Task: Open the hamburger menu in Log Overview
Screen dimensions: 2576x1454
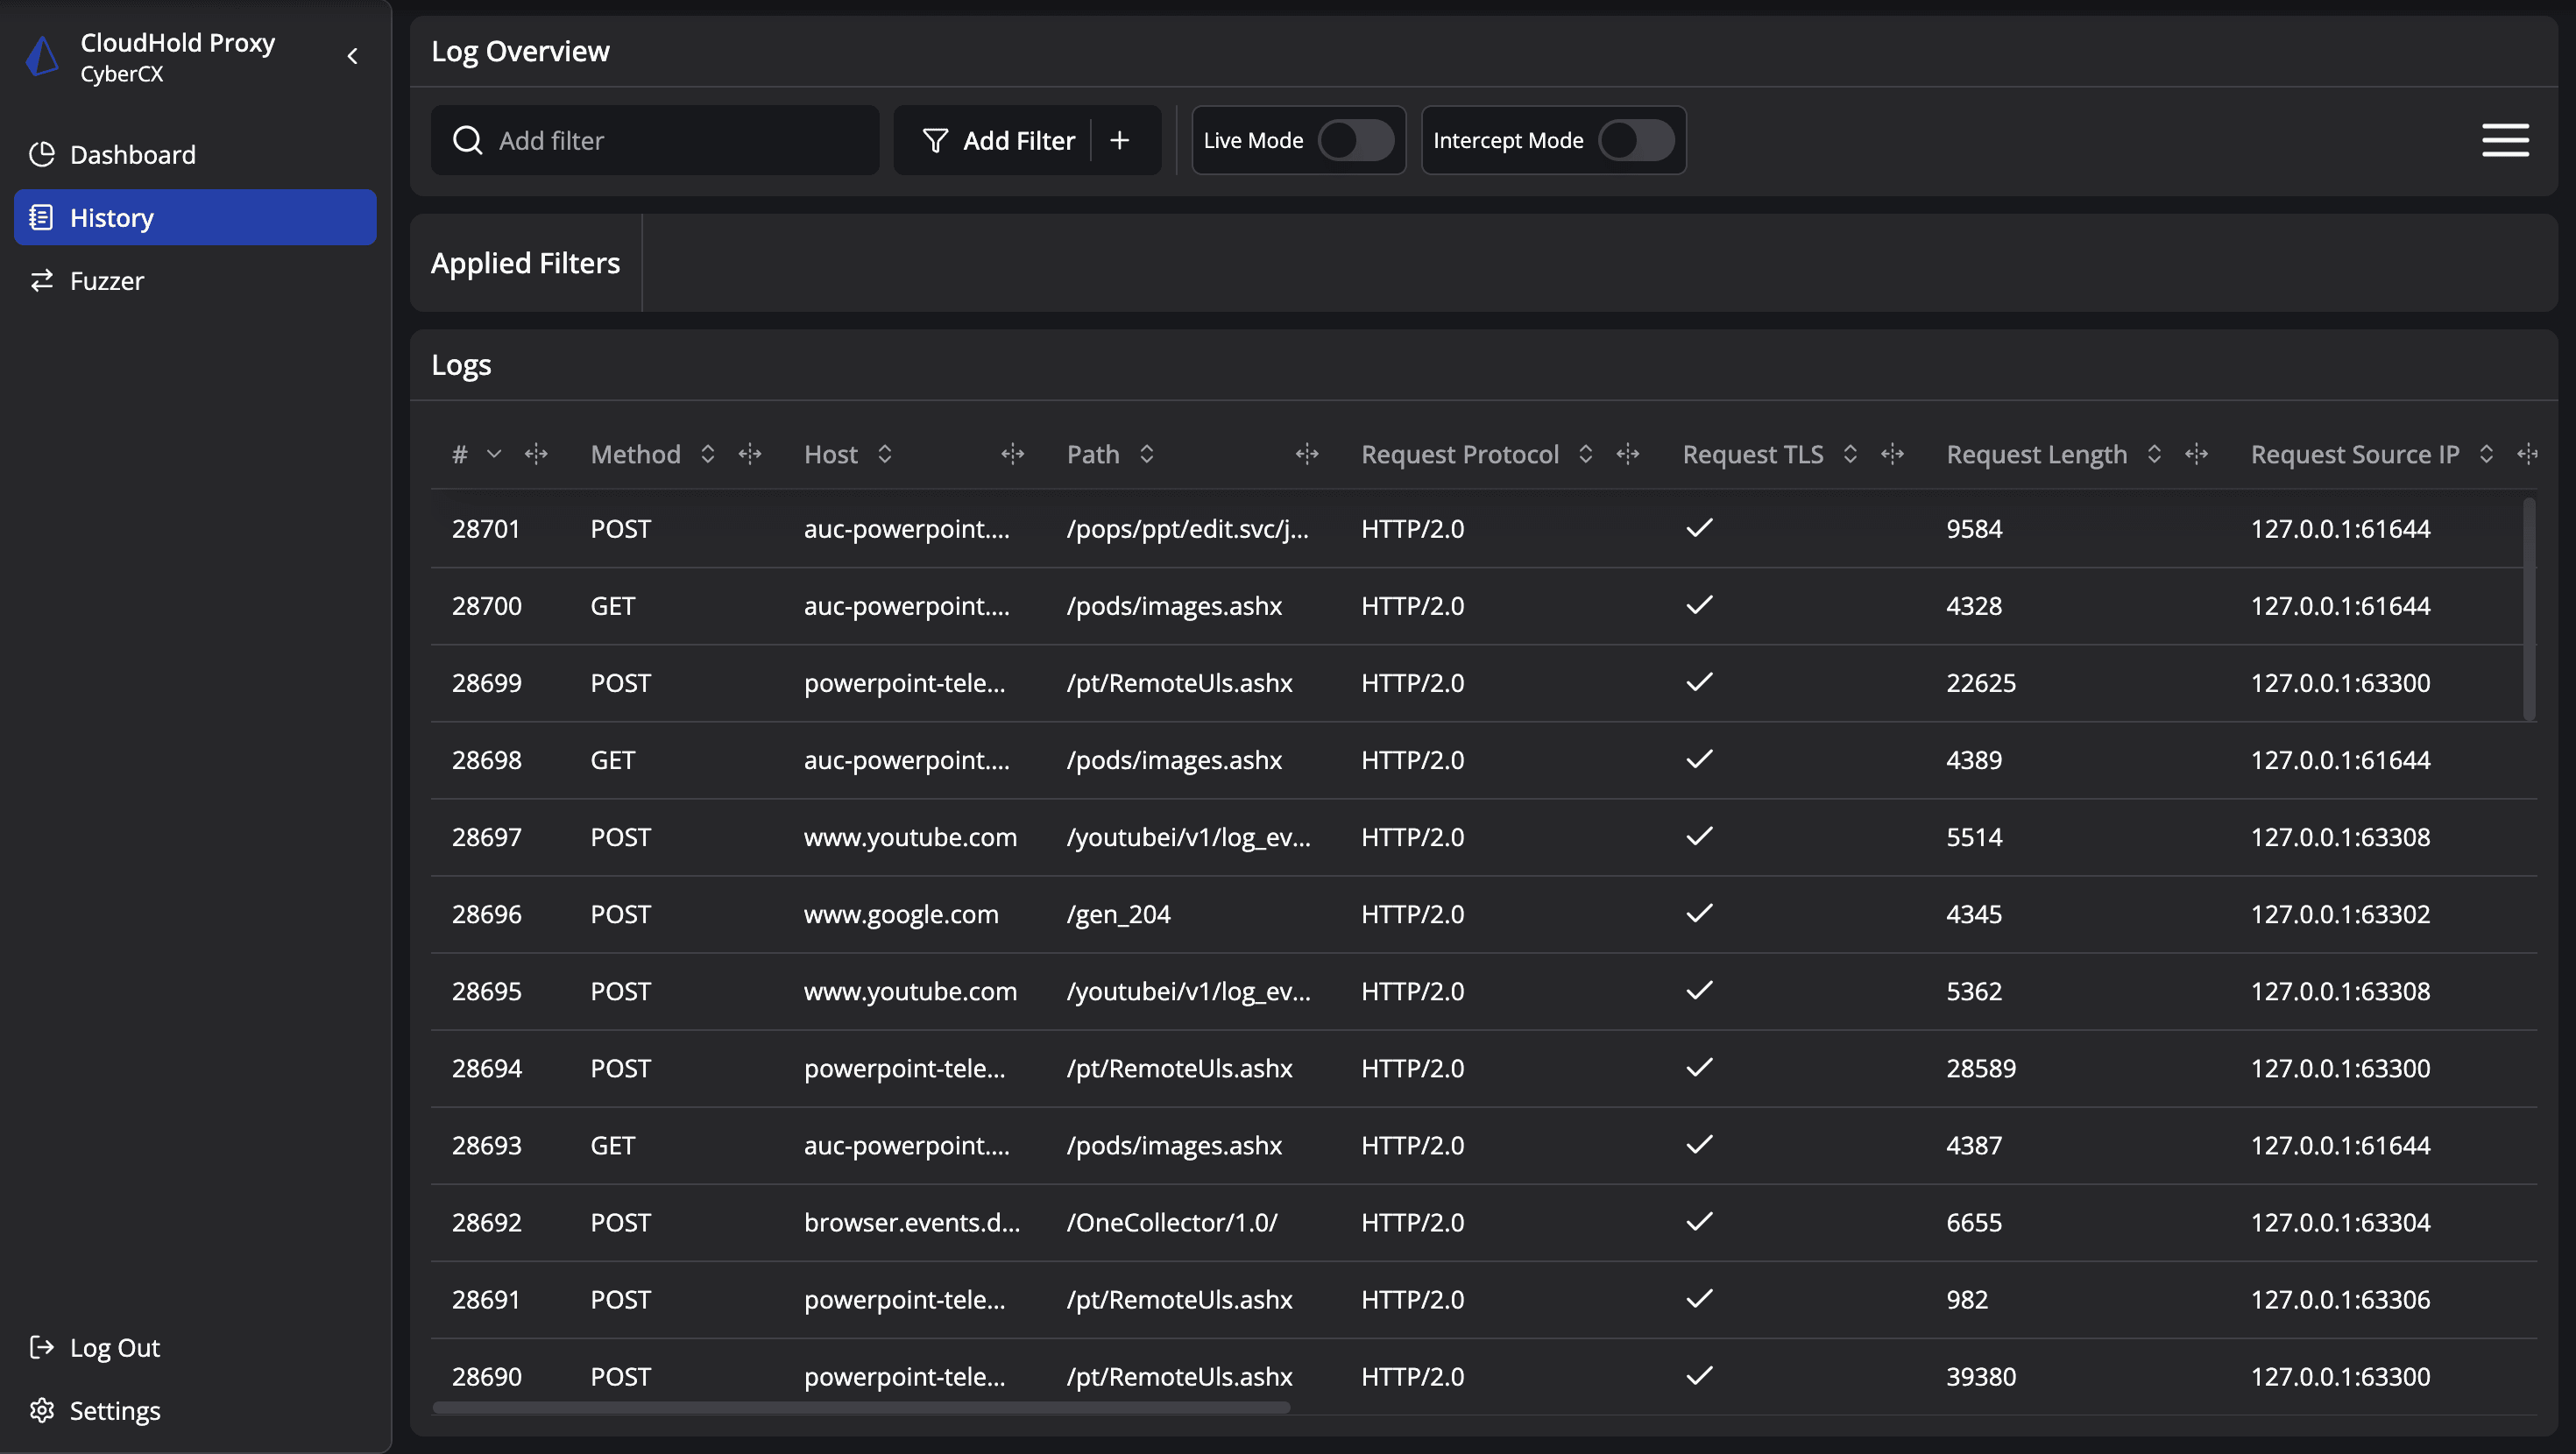Action: coord(2505,140)
